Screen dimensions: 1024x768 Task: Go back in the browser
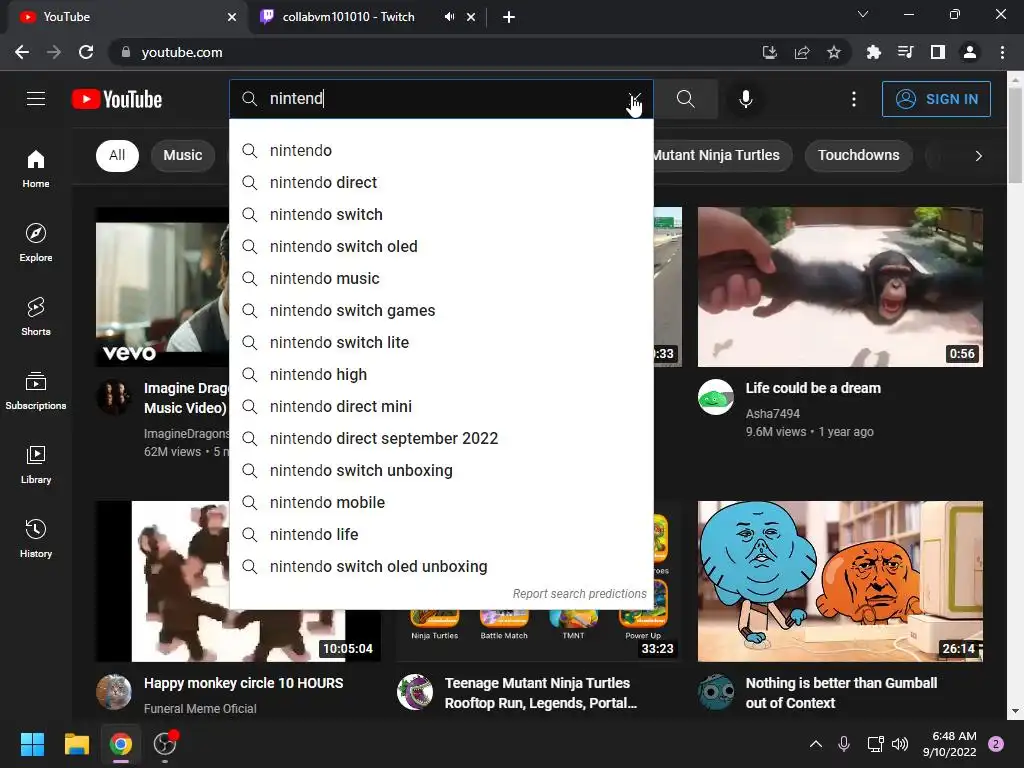[x=22, y=52]
